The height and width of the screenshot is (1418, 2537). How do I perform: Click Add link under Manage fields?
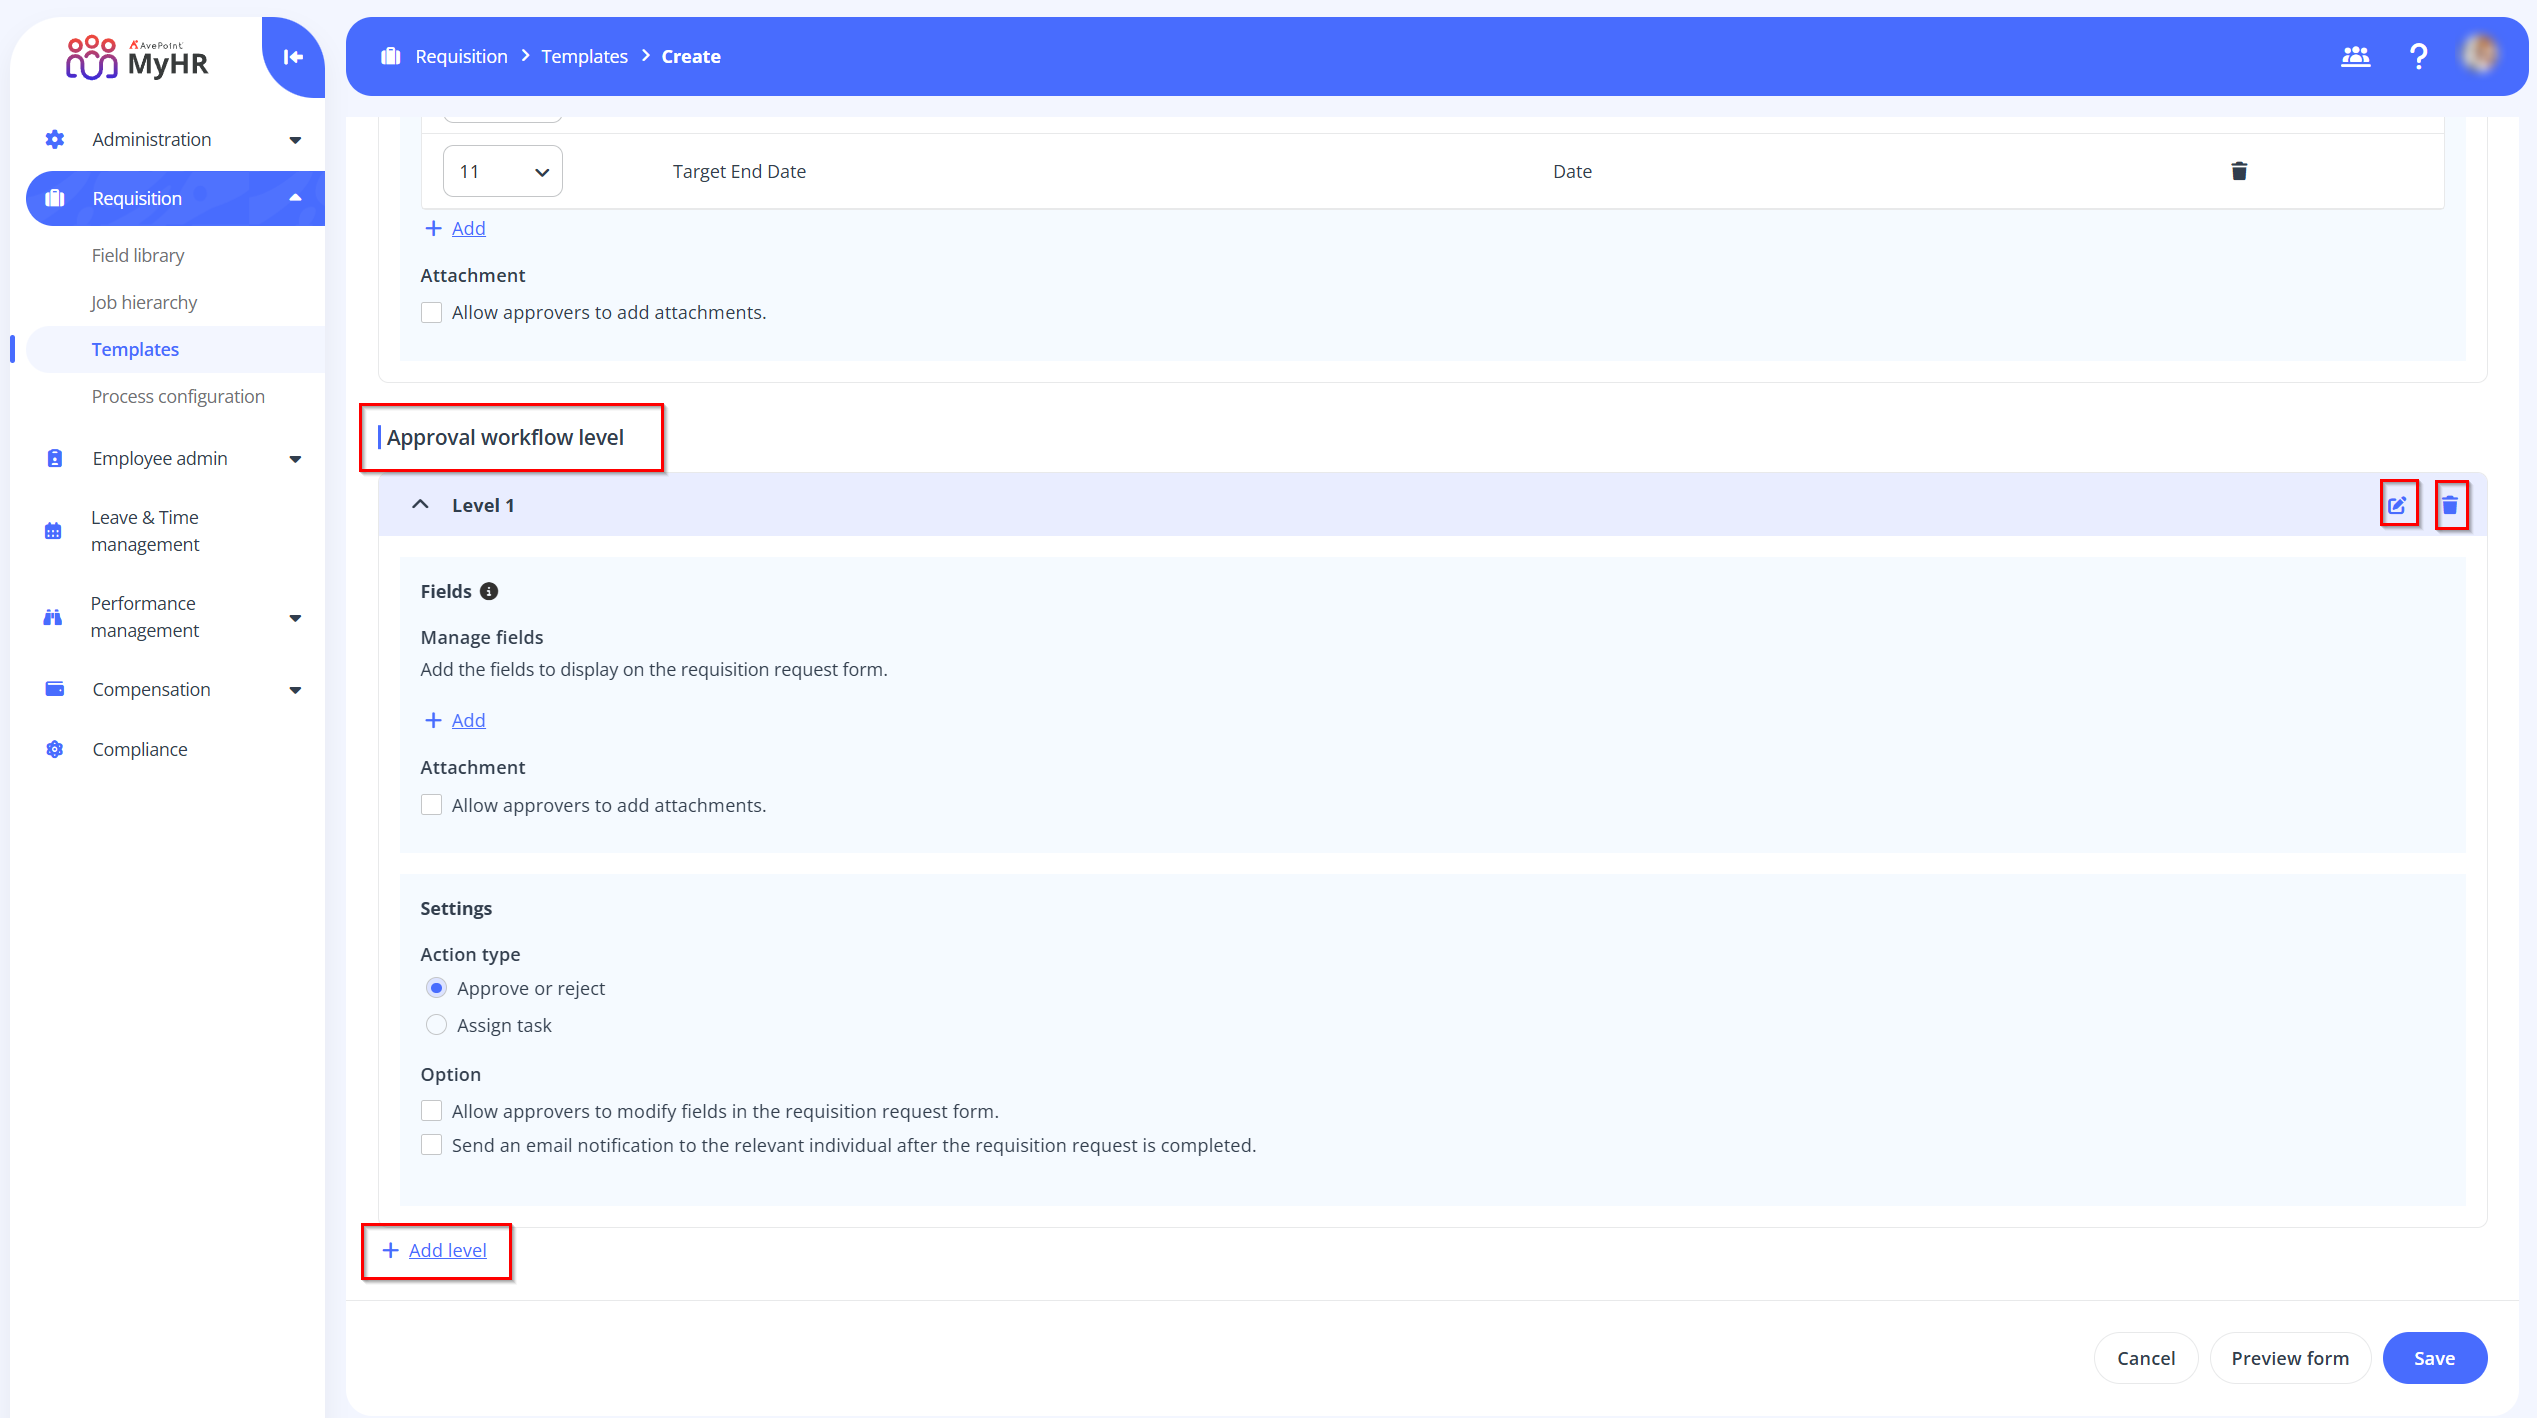coord(468,720)
